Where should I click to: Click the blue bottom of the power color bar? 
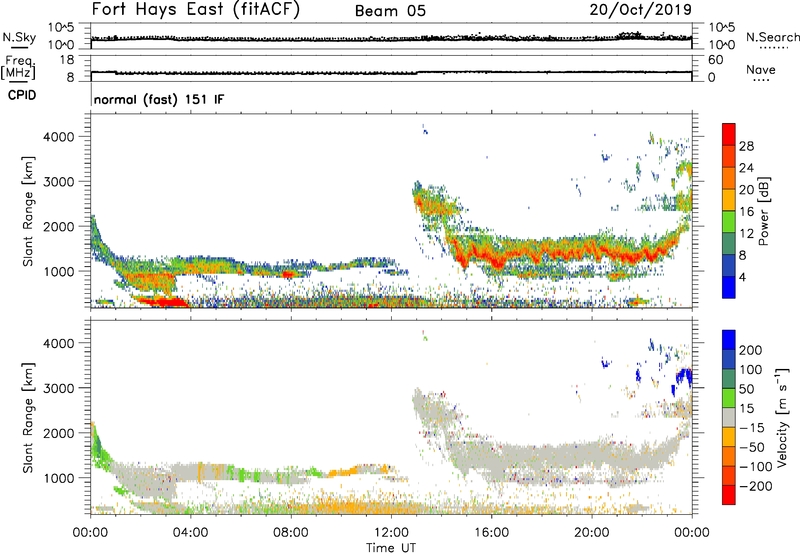coord(729,287)
